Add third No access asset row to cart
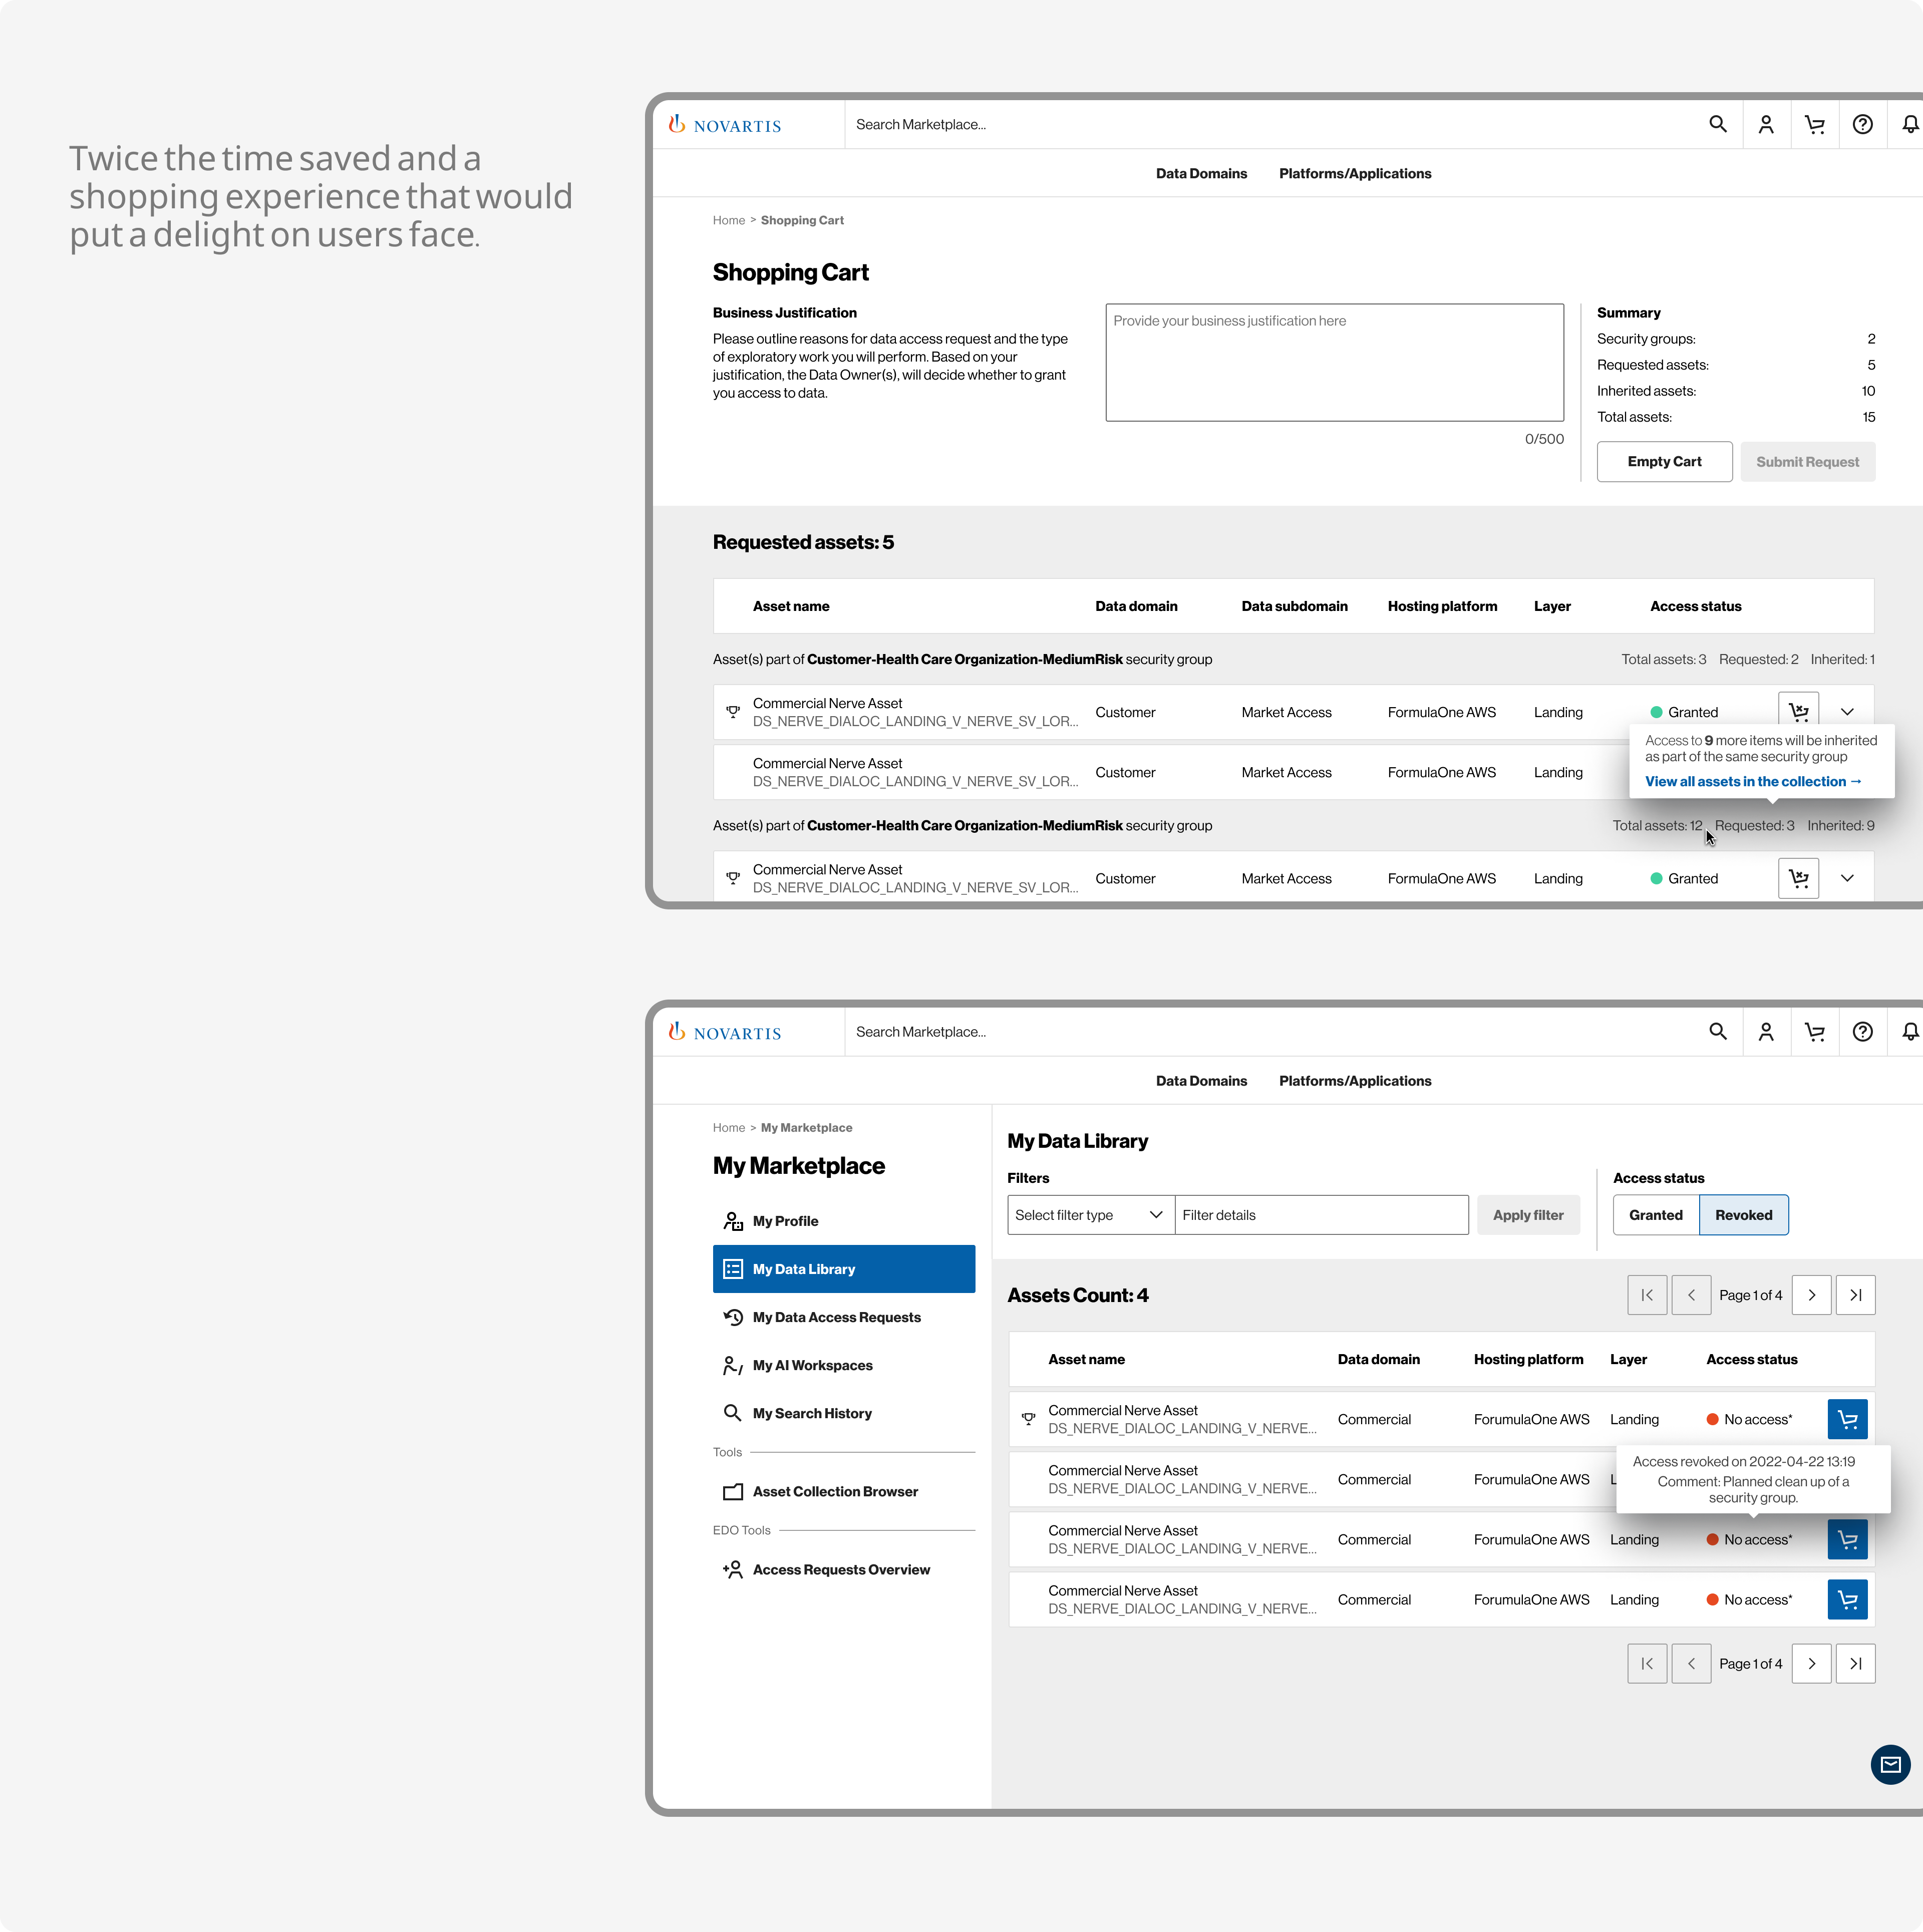This screenshot has height=1932, width=1923. tap(1847, 1539)
